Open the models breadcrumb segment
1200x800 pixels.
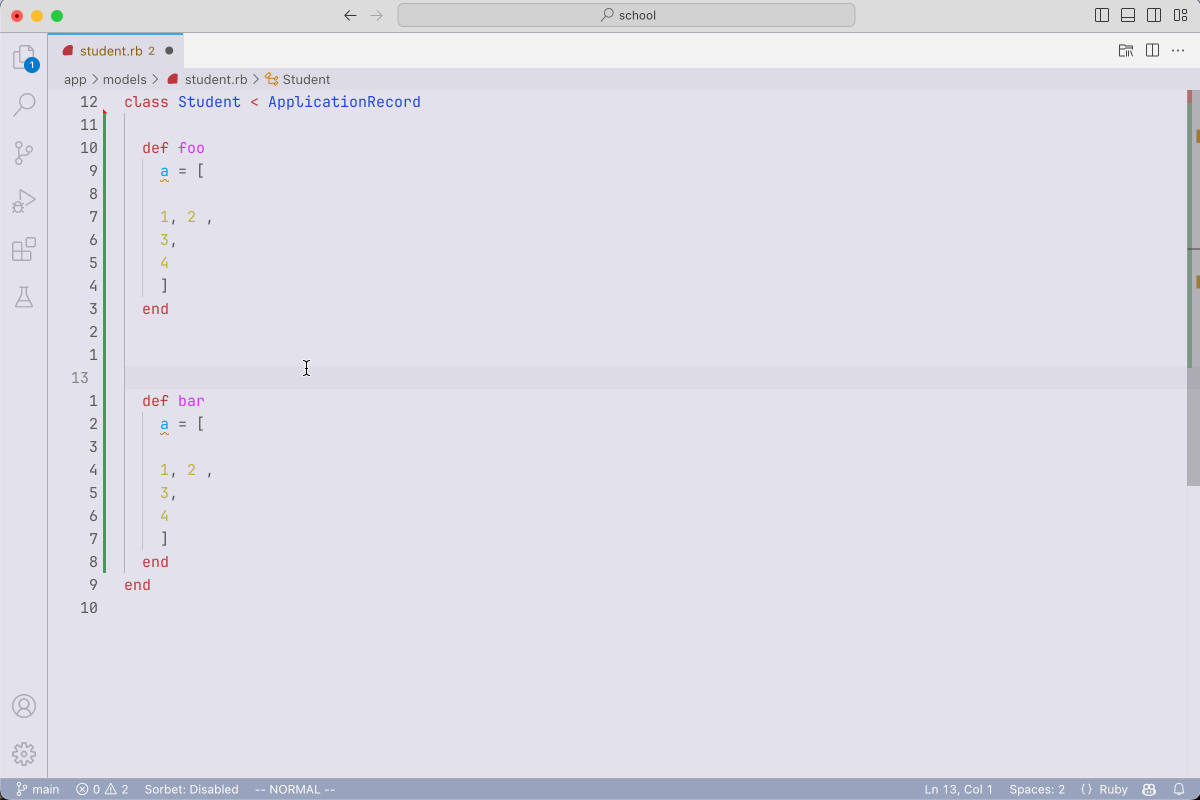(124, 79)
